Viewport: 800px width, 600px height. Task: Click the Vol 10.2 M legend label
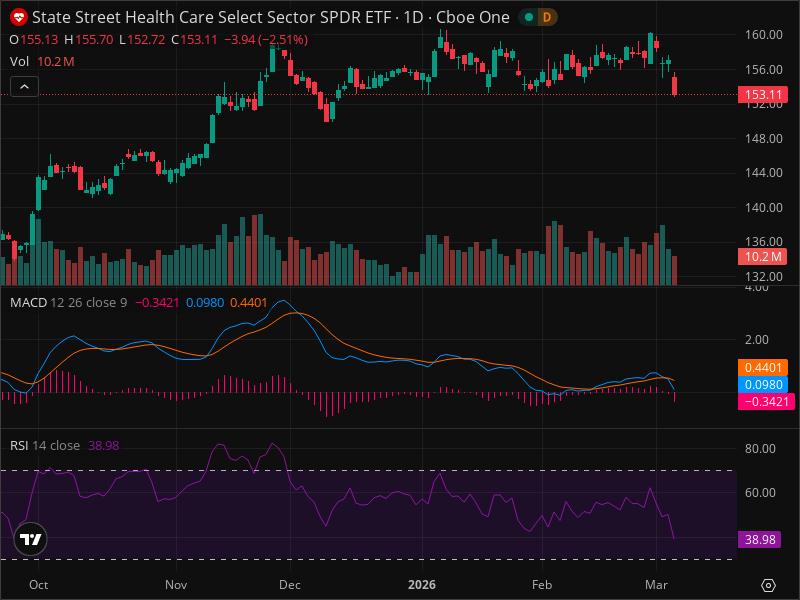point(42,62)
